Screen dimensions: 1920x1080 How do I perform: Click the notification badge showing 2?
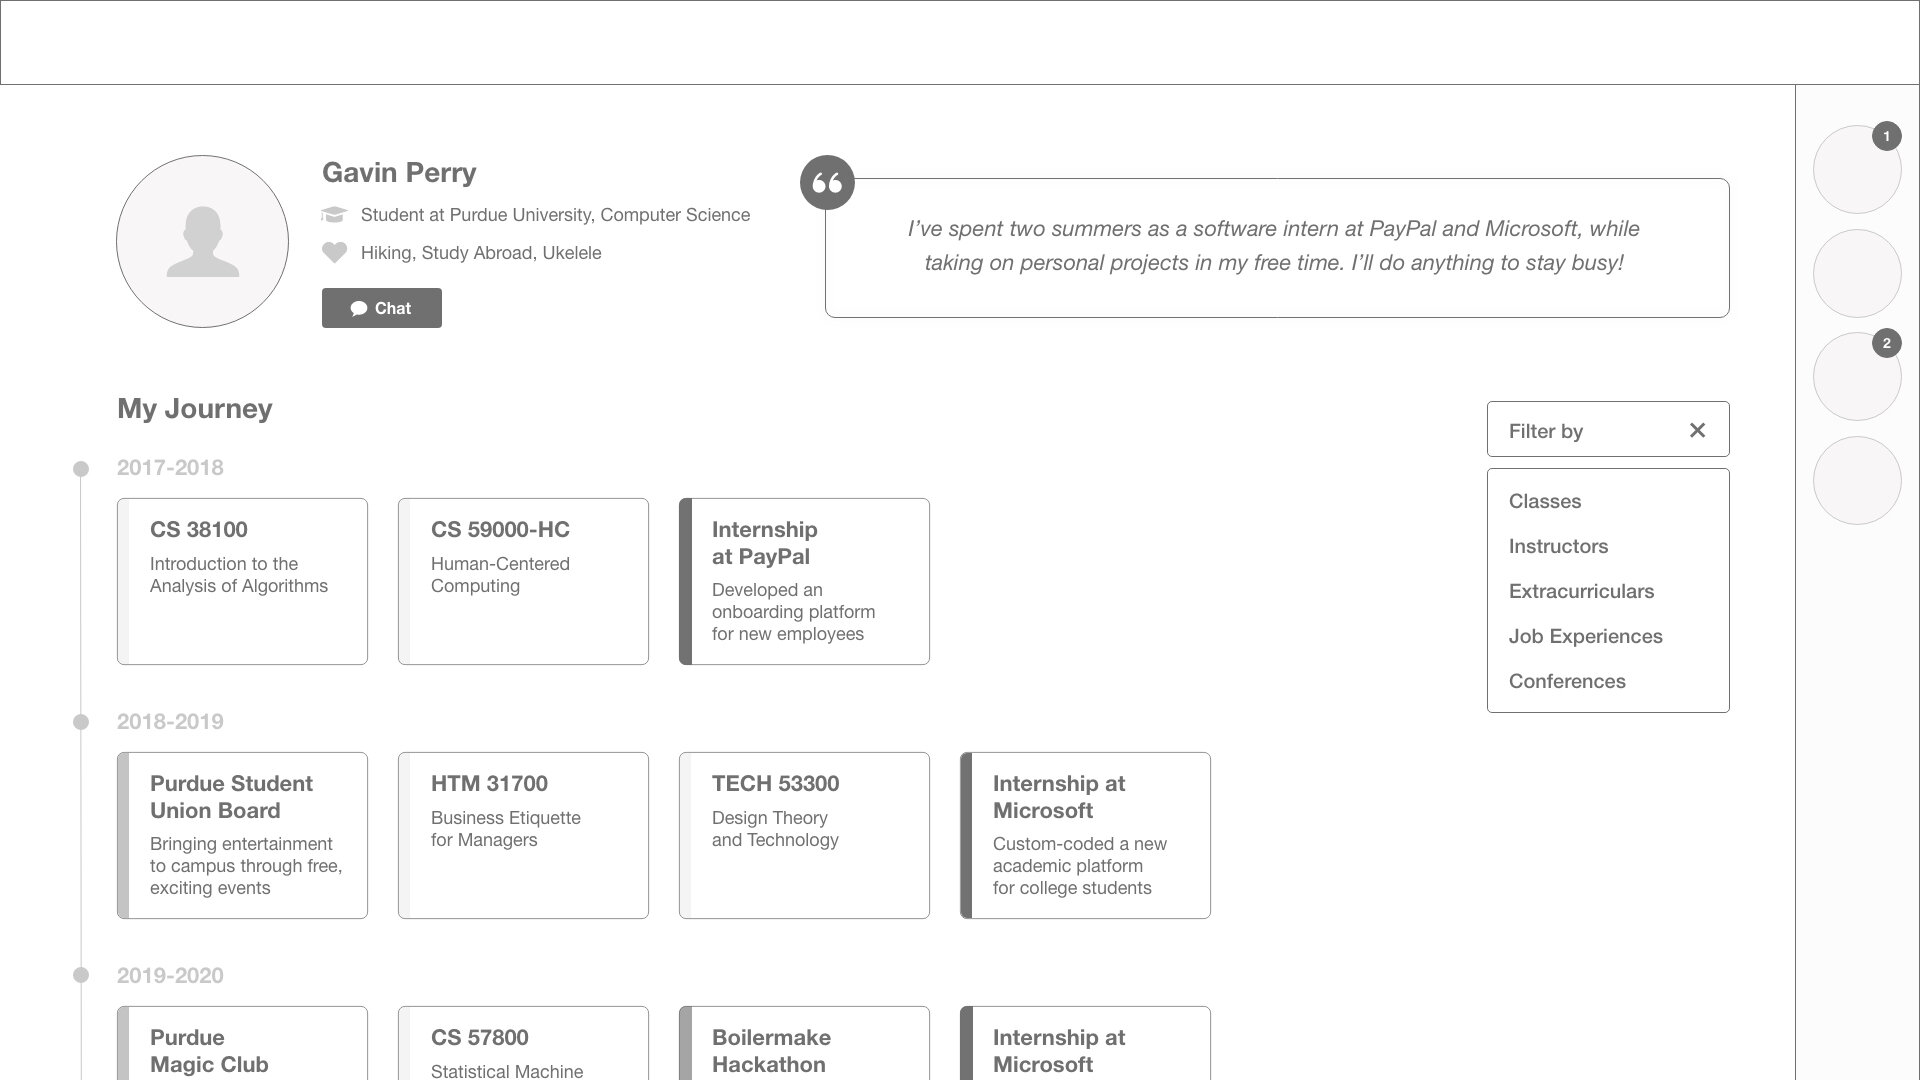[x=1886, y=343]
